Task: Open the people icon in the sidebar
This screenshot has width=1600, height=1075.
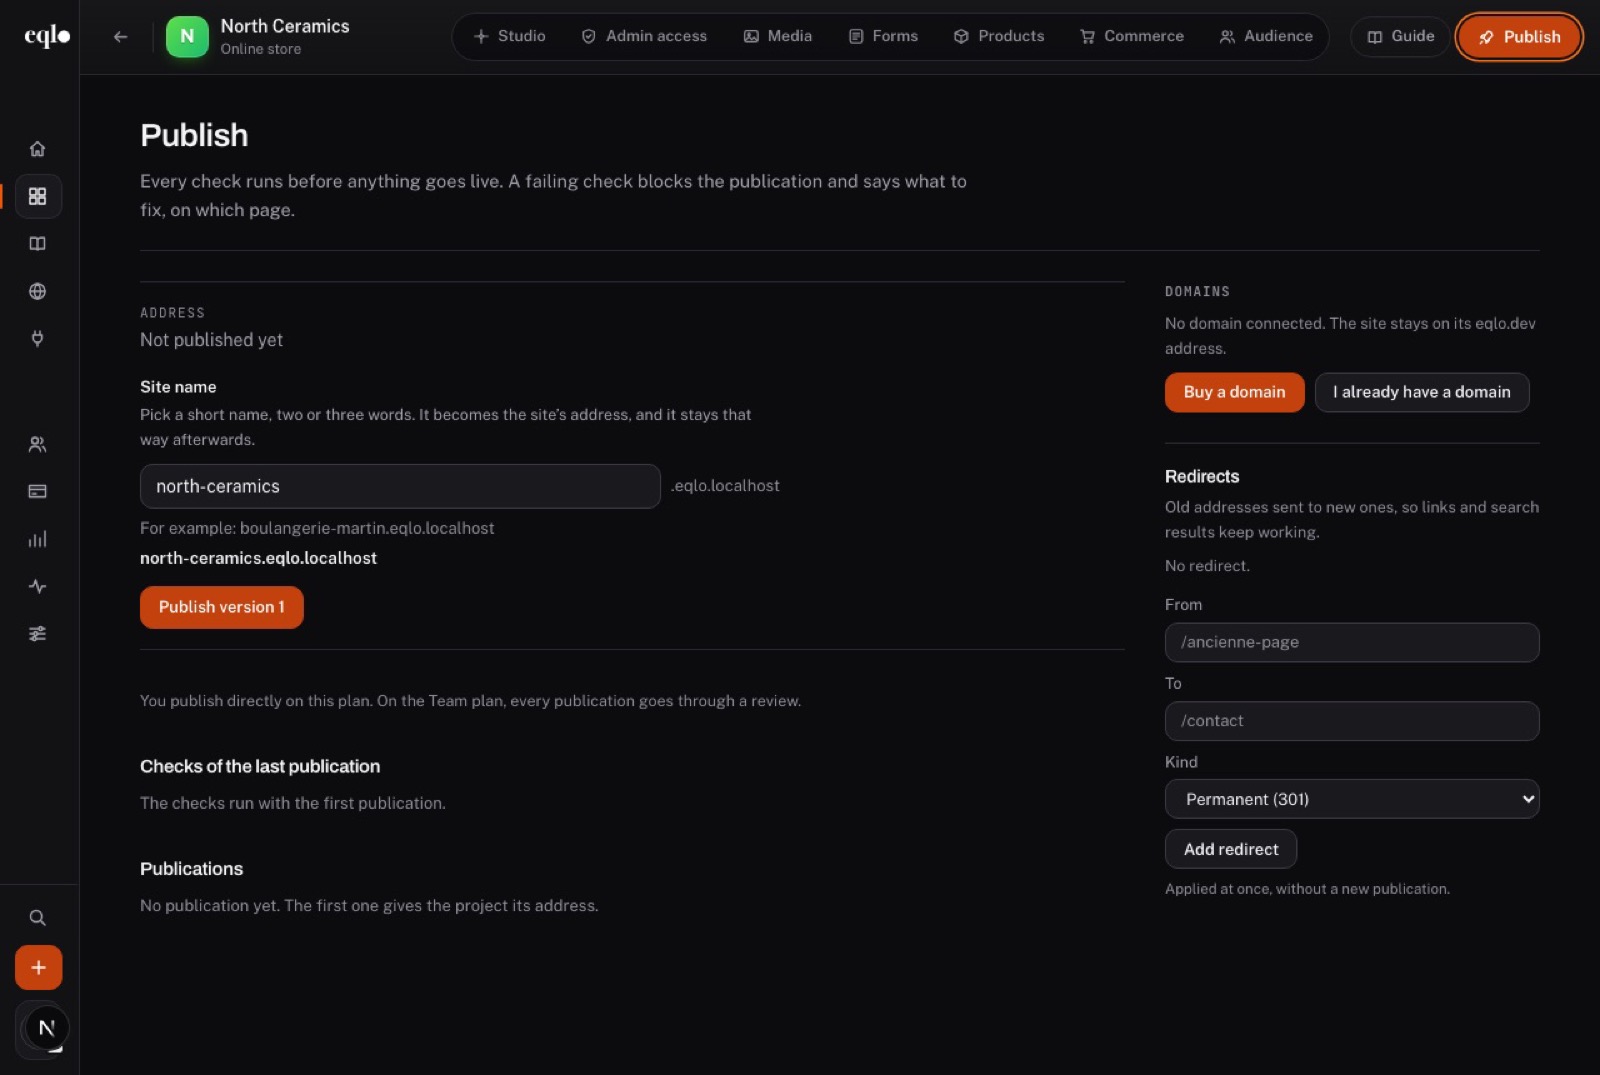Action: tap(38, 444)
